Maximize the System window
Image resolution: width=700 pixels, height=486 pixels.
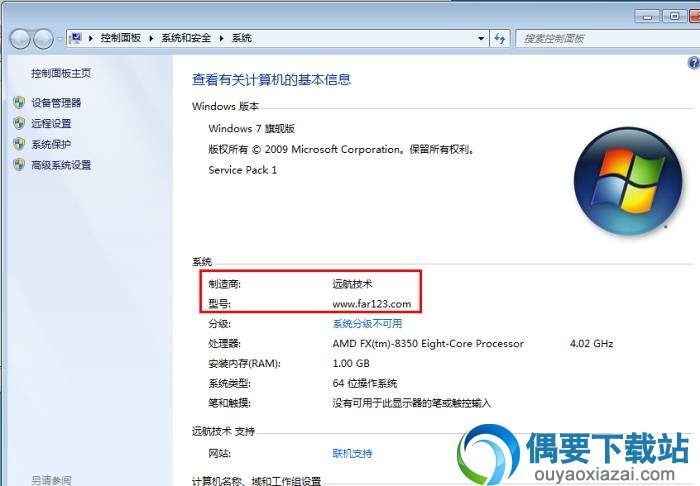click(674, 17)
